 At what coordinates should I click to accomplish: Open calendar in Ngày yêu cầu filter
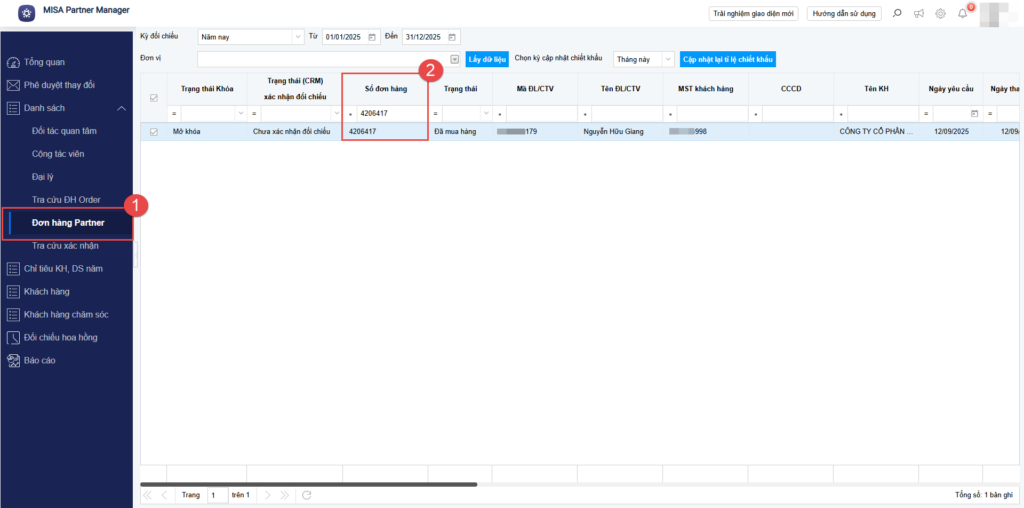click(x=974, y=114)
